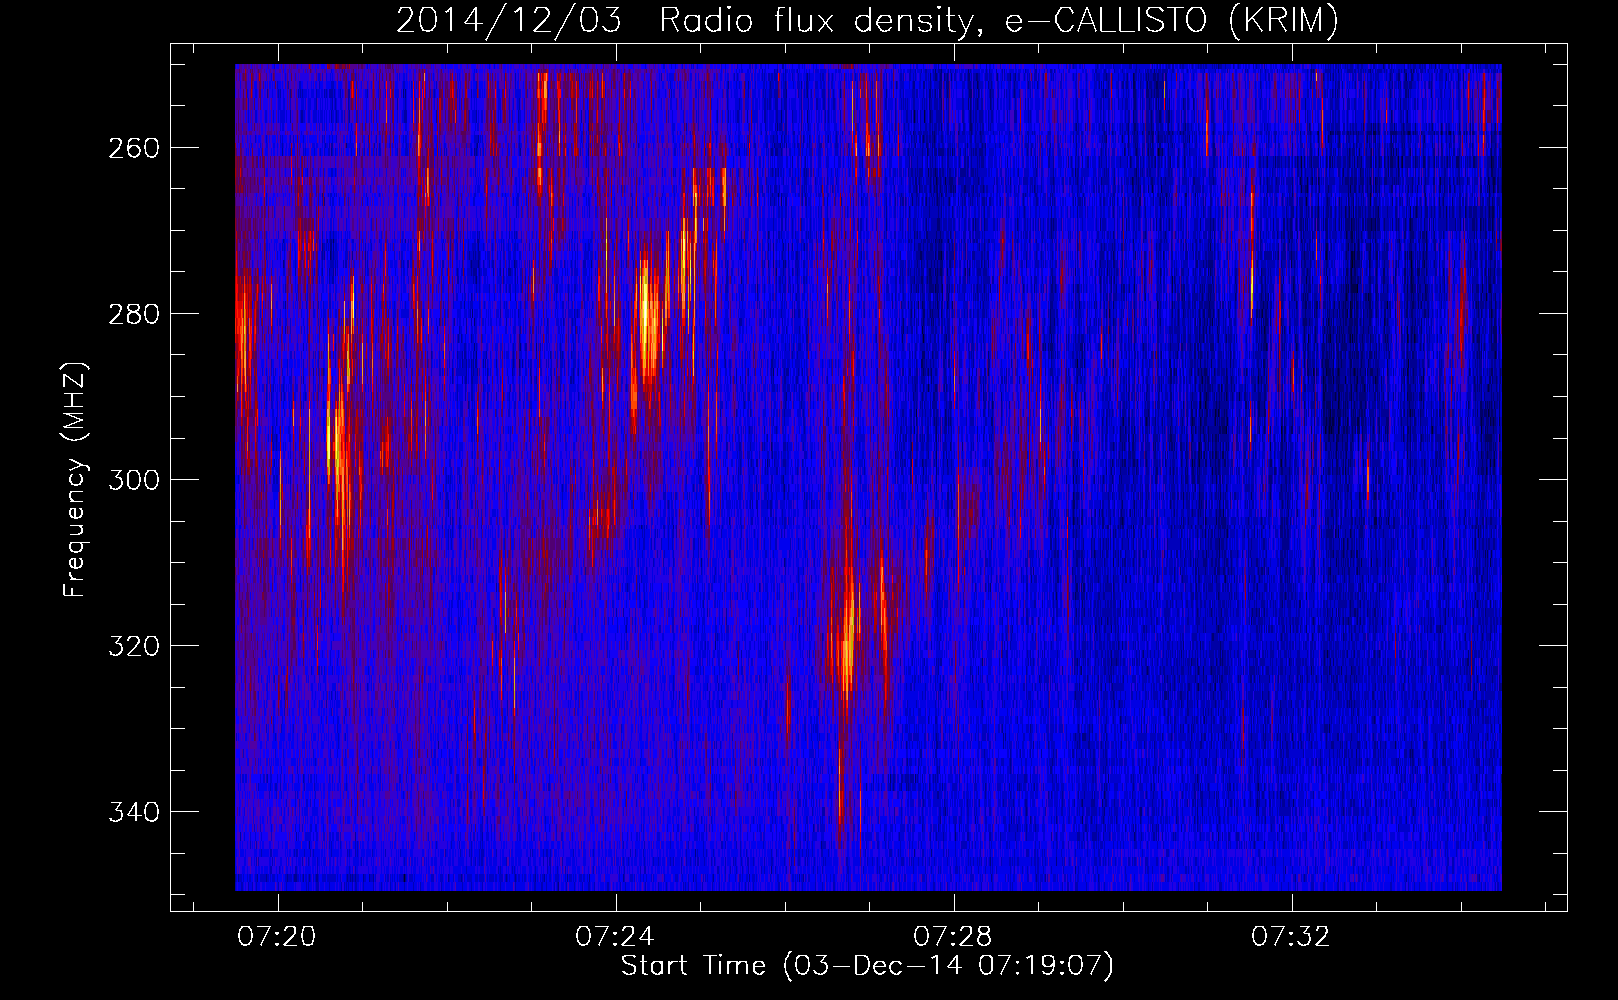Click the 340 frequency tick label
The height and width of the screenshot is (1000, 1618).
133,813
